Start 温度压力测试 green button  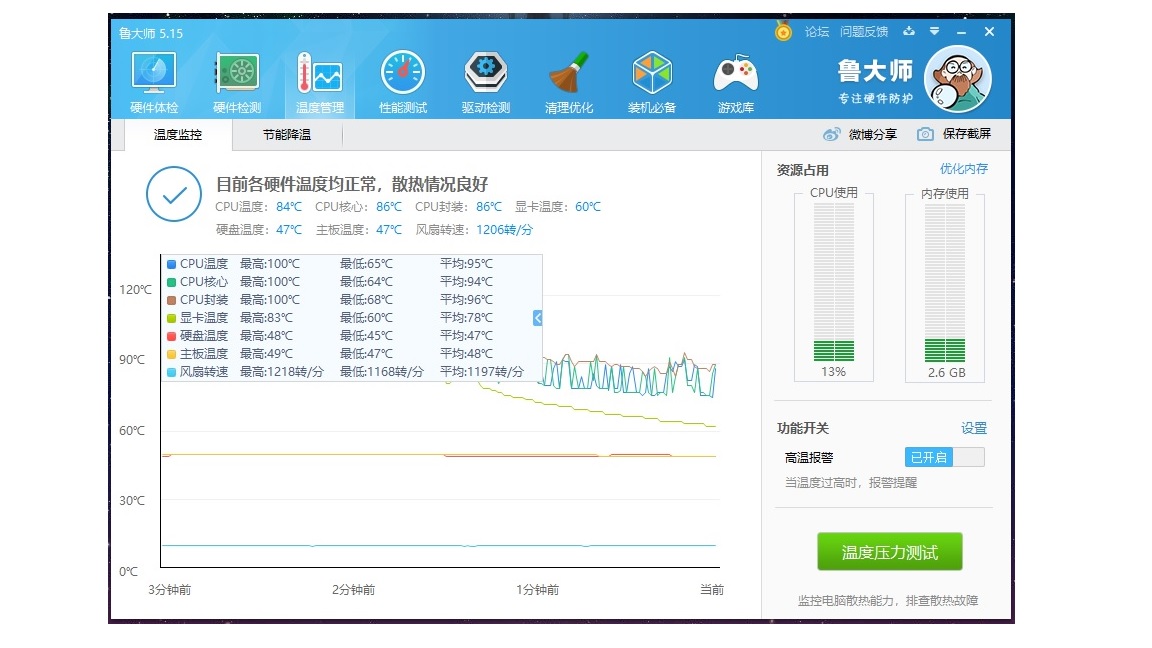click(x=890, y=552)
